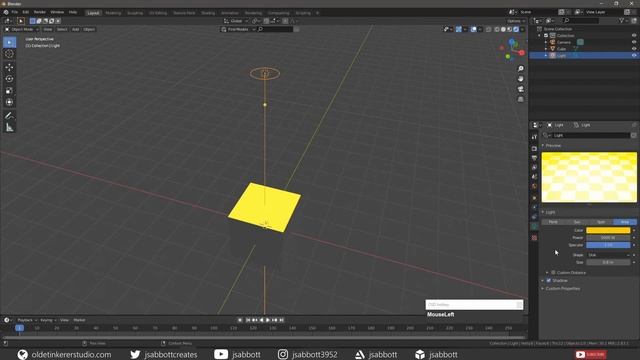The image size is (640, 360).
Task: Jump to timeline start button
Action: tap(248, 320)
